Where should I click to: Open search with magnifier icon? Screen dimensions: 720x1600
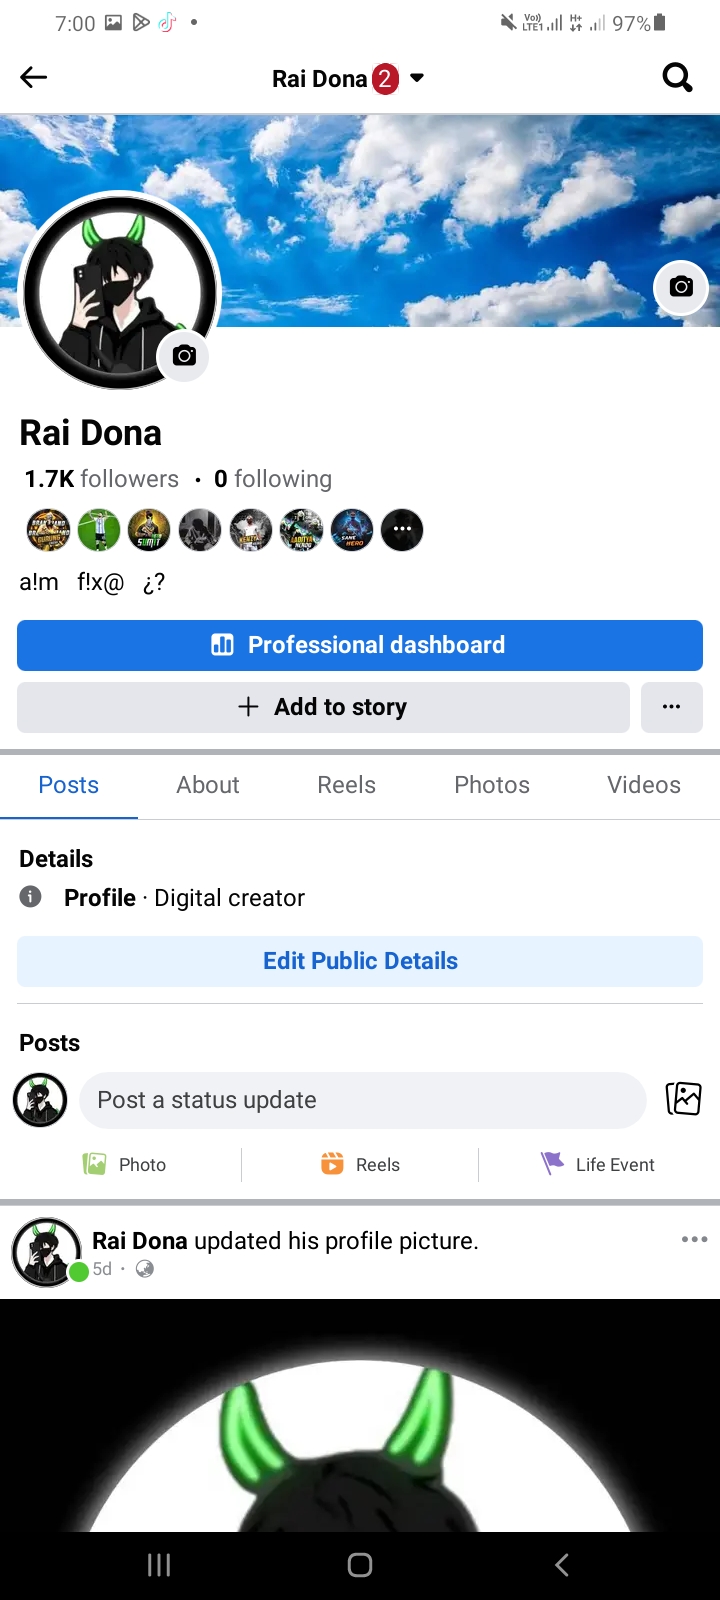pos(677,77)
